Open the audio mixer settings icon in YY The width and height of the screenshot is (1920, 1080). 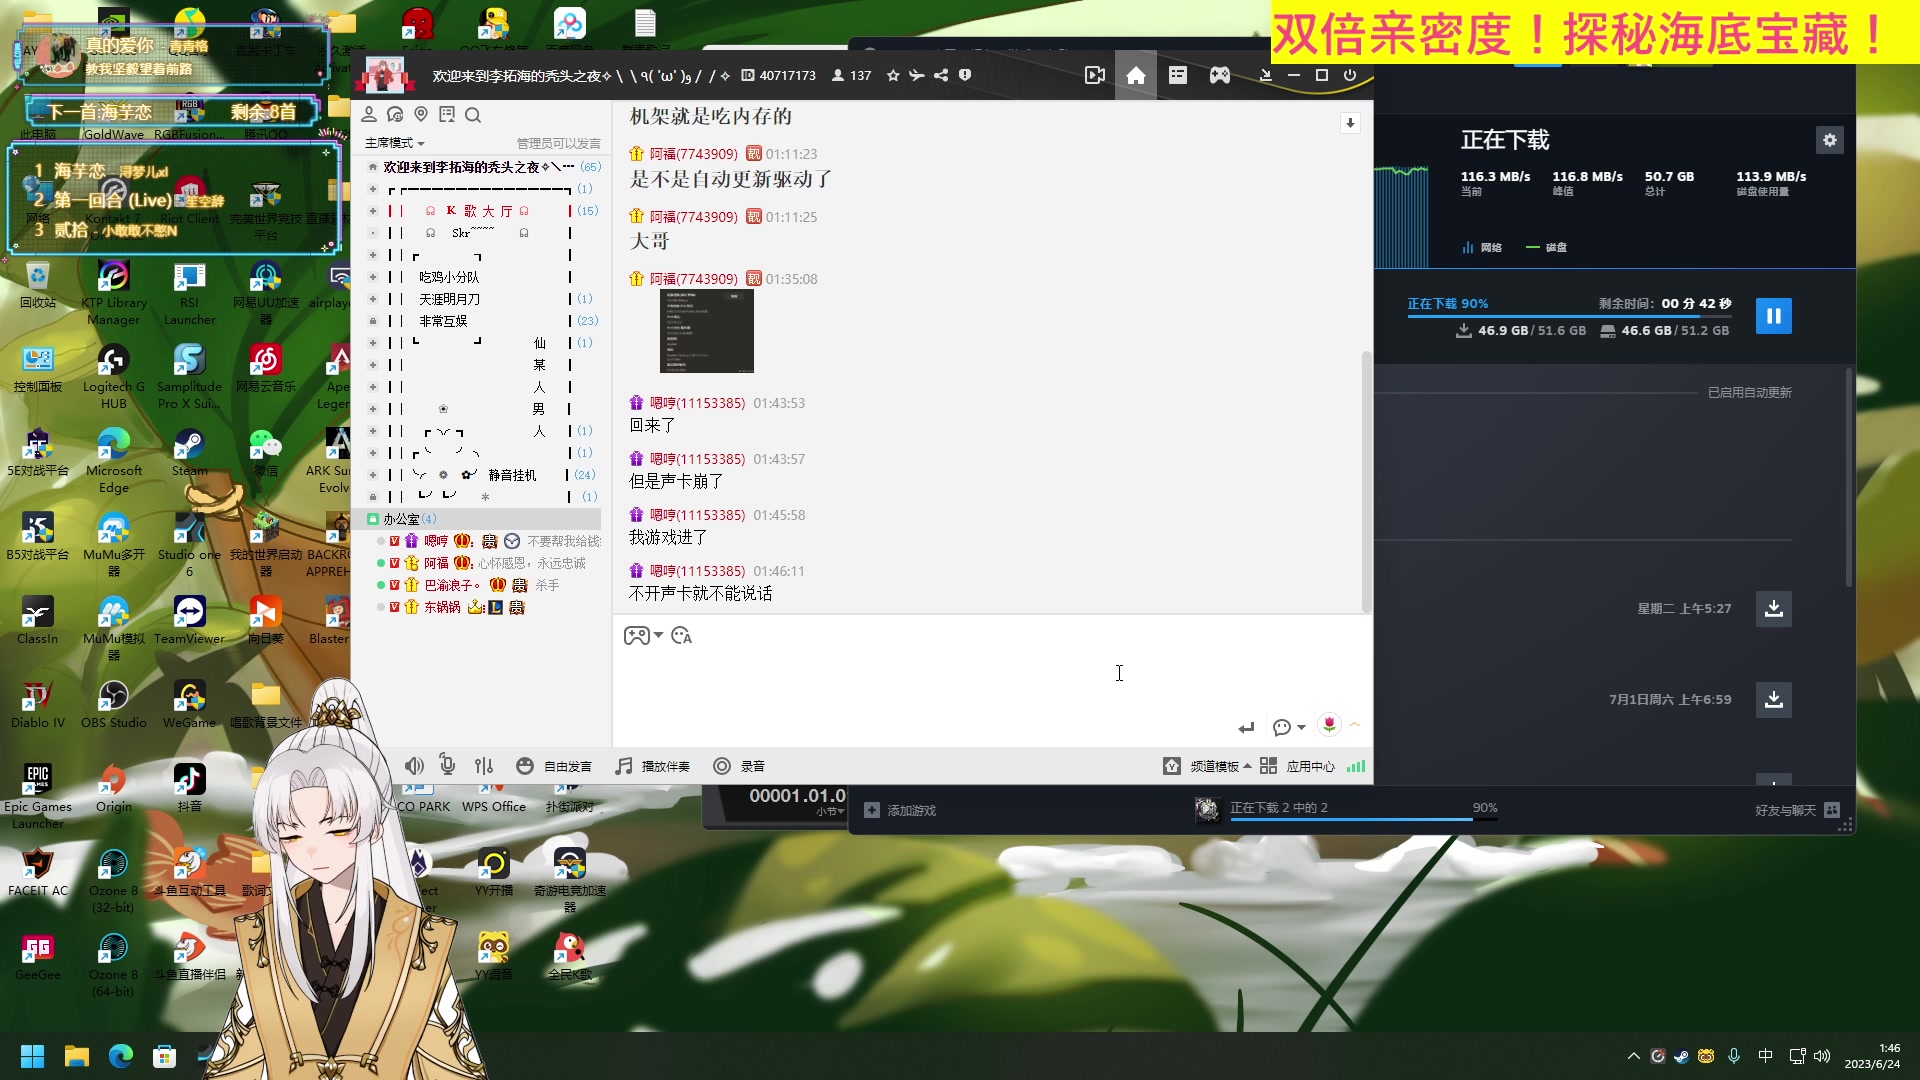coord(484,766)
